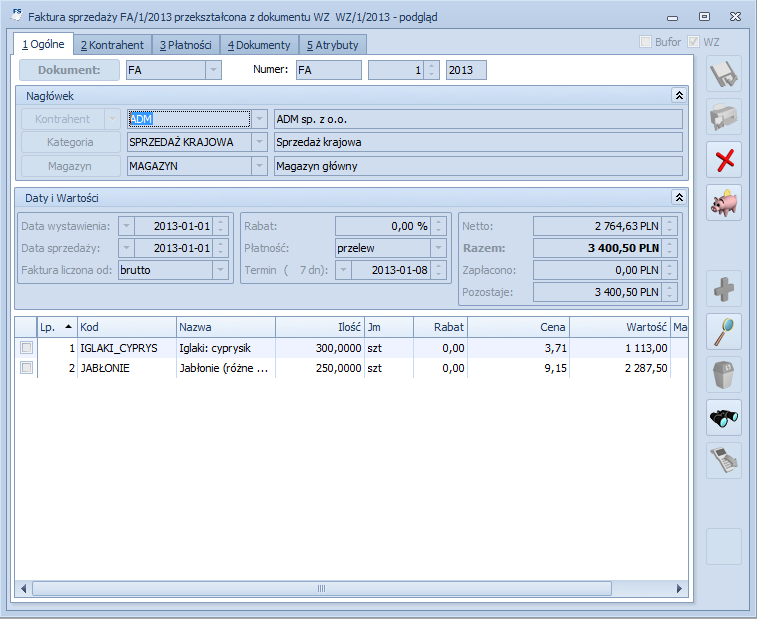Collapse the Daty i Wartości section
This screenshot has height=619, width=757.
coord(679,197)
